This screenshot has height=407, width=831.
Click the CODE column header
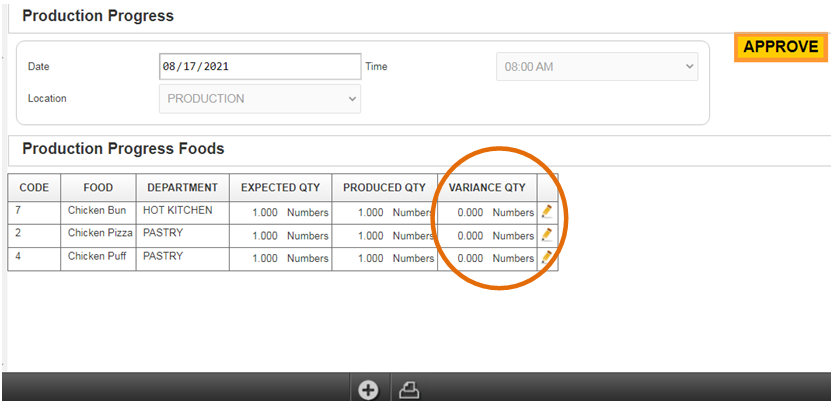coord(34,188)
